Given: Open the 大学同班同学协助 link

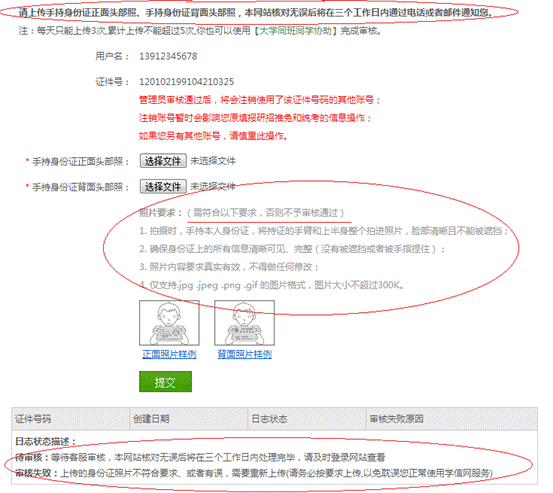Looking at the screenshot, I should 296,31.
